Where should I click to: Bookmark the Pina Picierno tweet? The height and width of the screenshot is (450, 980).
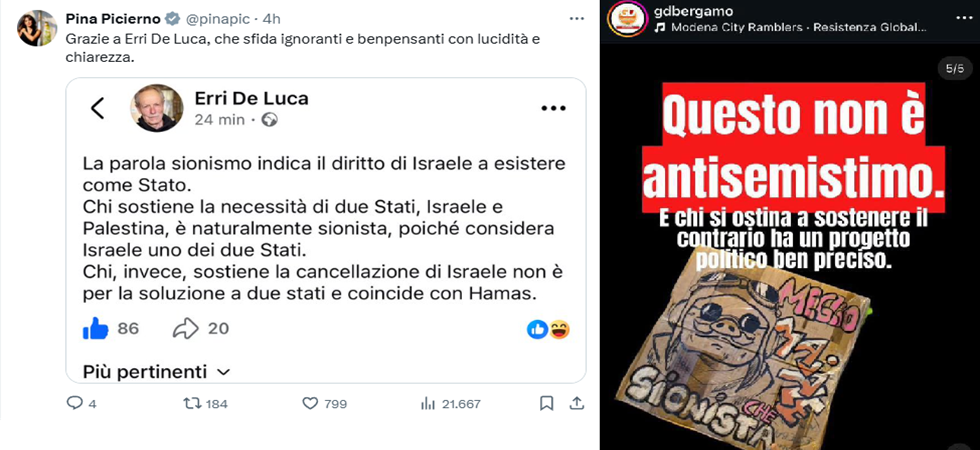[546, 403]
